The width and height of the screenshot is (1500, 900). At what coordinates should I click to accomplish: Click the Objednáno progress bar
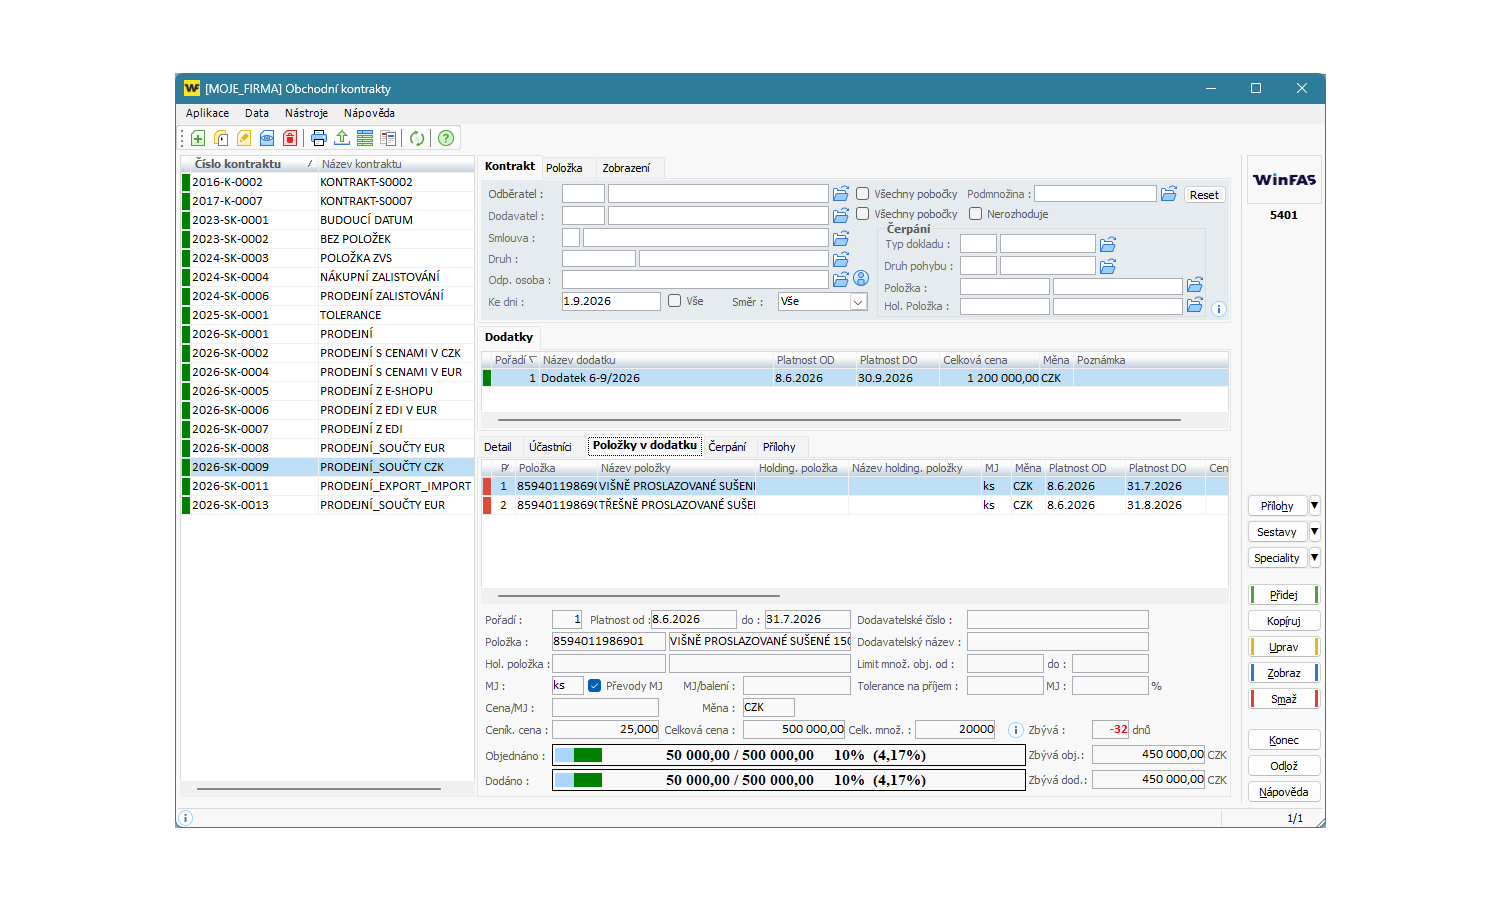click(789, 755)
